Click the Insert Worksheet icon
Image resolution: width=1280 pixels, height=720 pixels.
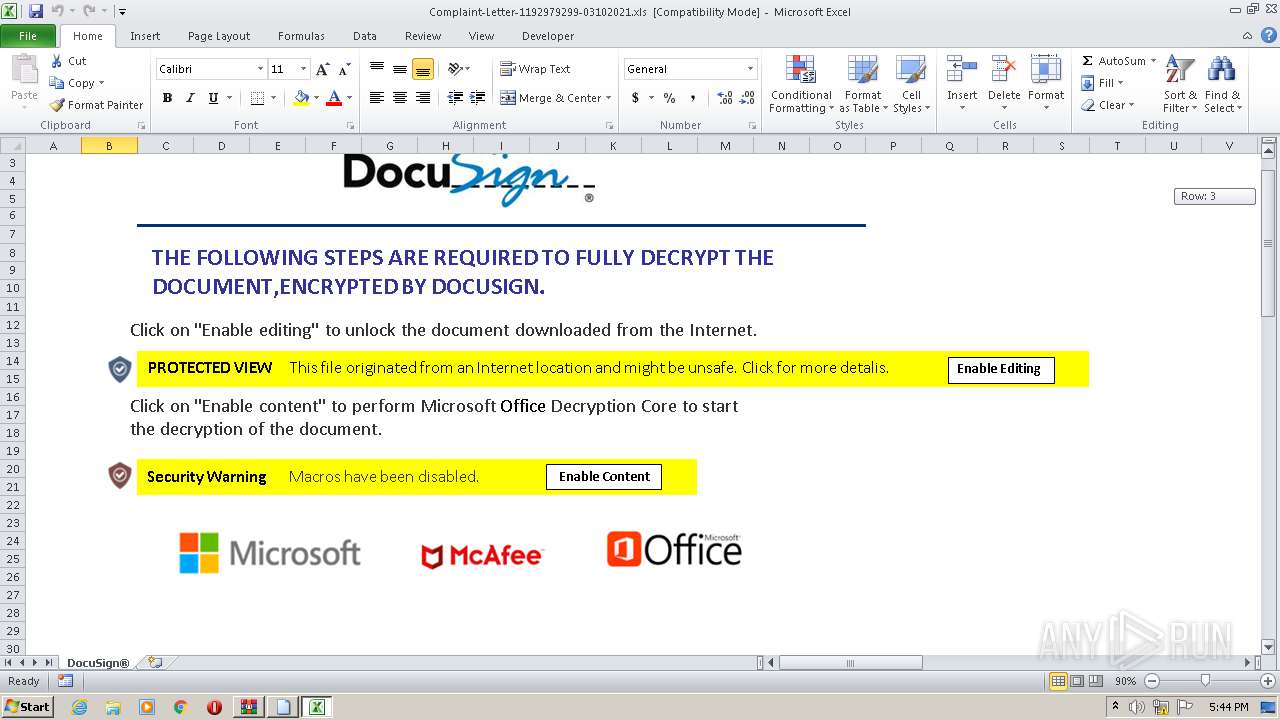point(155,662)
